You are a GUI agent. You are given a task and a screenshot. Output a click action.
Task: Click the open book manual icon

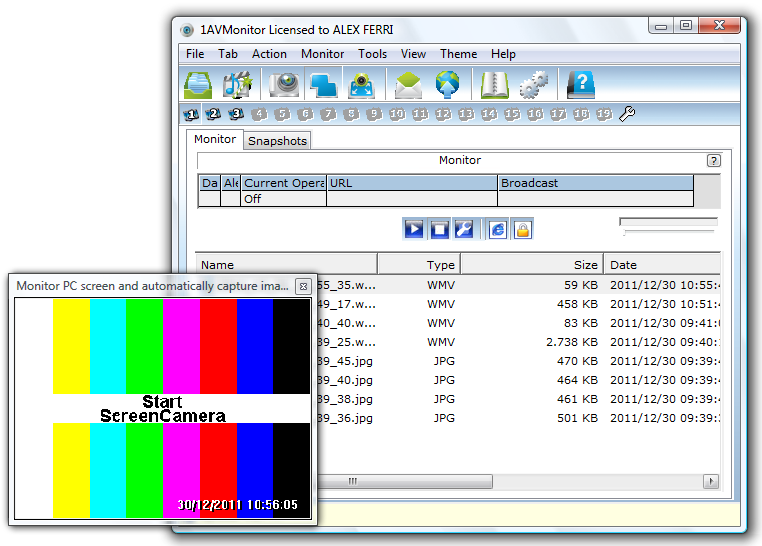[495, 86]
